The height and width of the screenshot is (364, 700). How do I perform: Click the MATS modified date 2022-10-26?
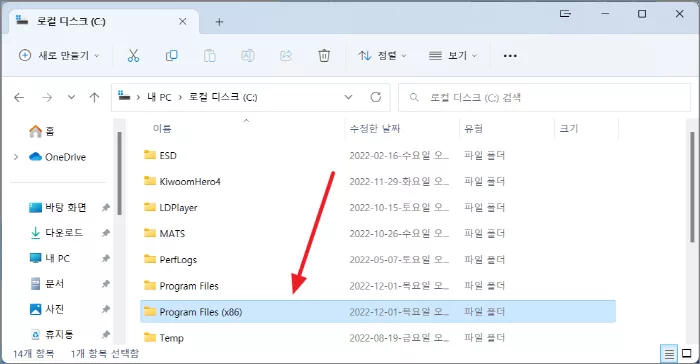point(399,233)
